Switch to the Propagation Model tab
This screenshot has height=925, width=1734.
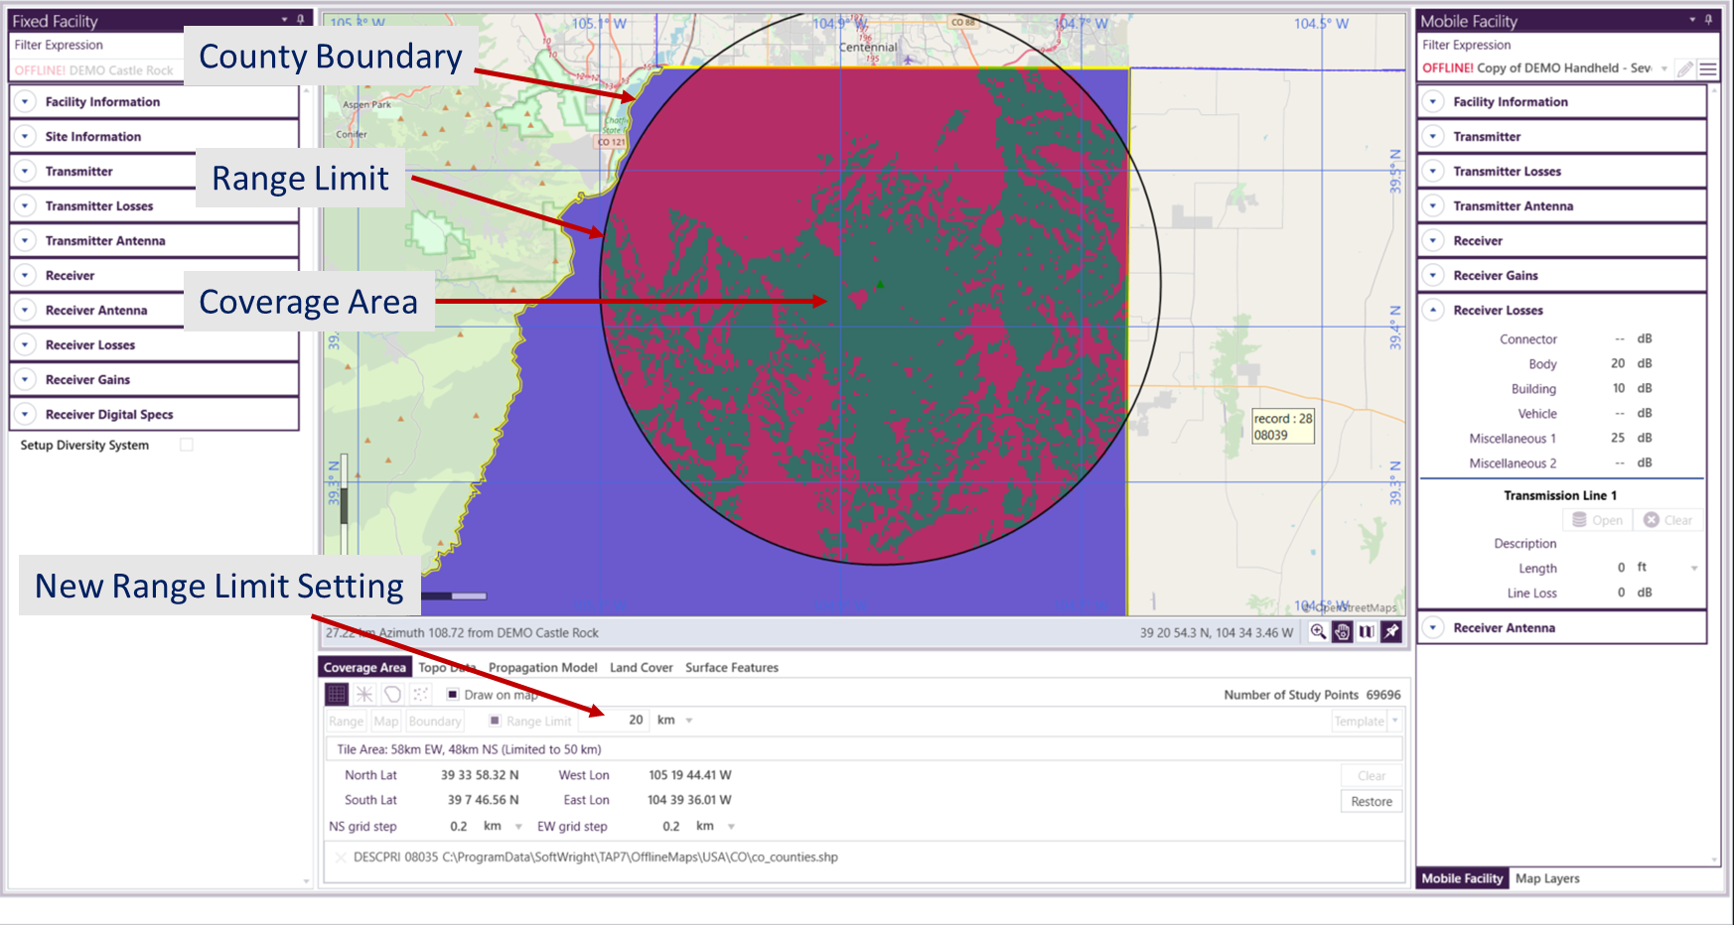[542, 667]
